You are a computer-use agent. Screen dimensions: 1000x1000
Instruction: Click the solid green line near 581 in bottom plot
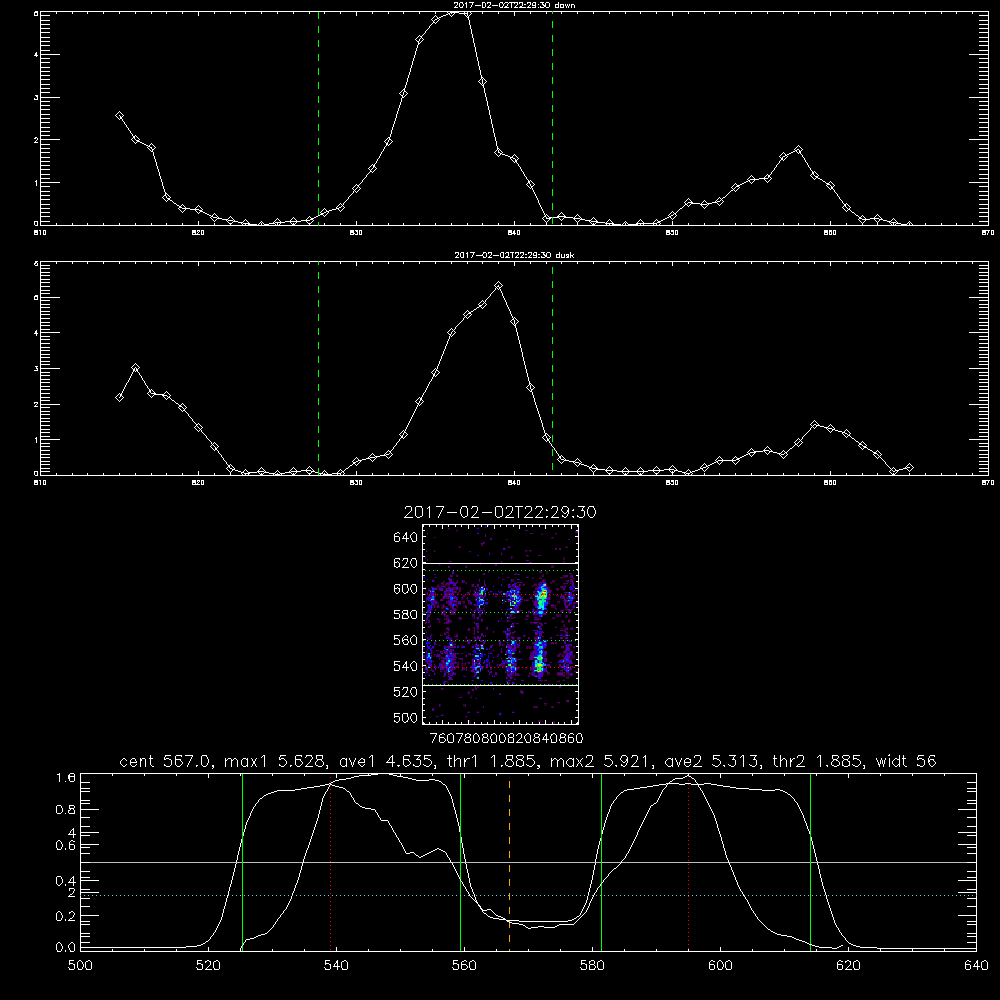point(601,862)
